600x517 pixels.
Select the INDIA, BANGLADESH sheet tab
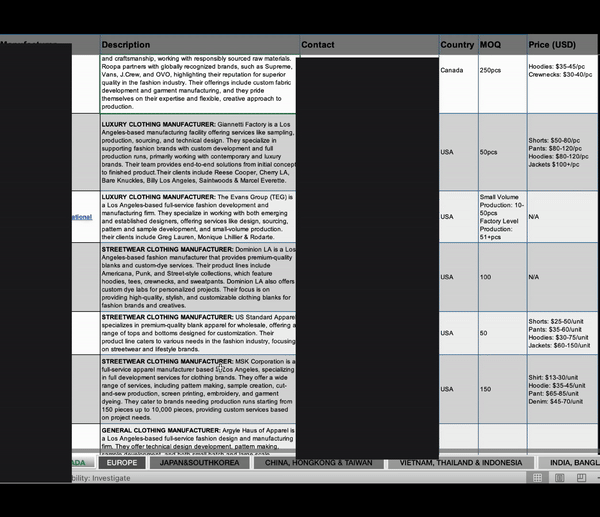[574, 463]
